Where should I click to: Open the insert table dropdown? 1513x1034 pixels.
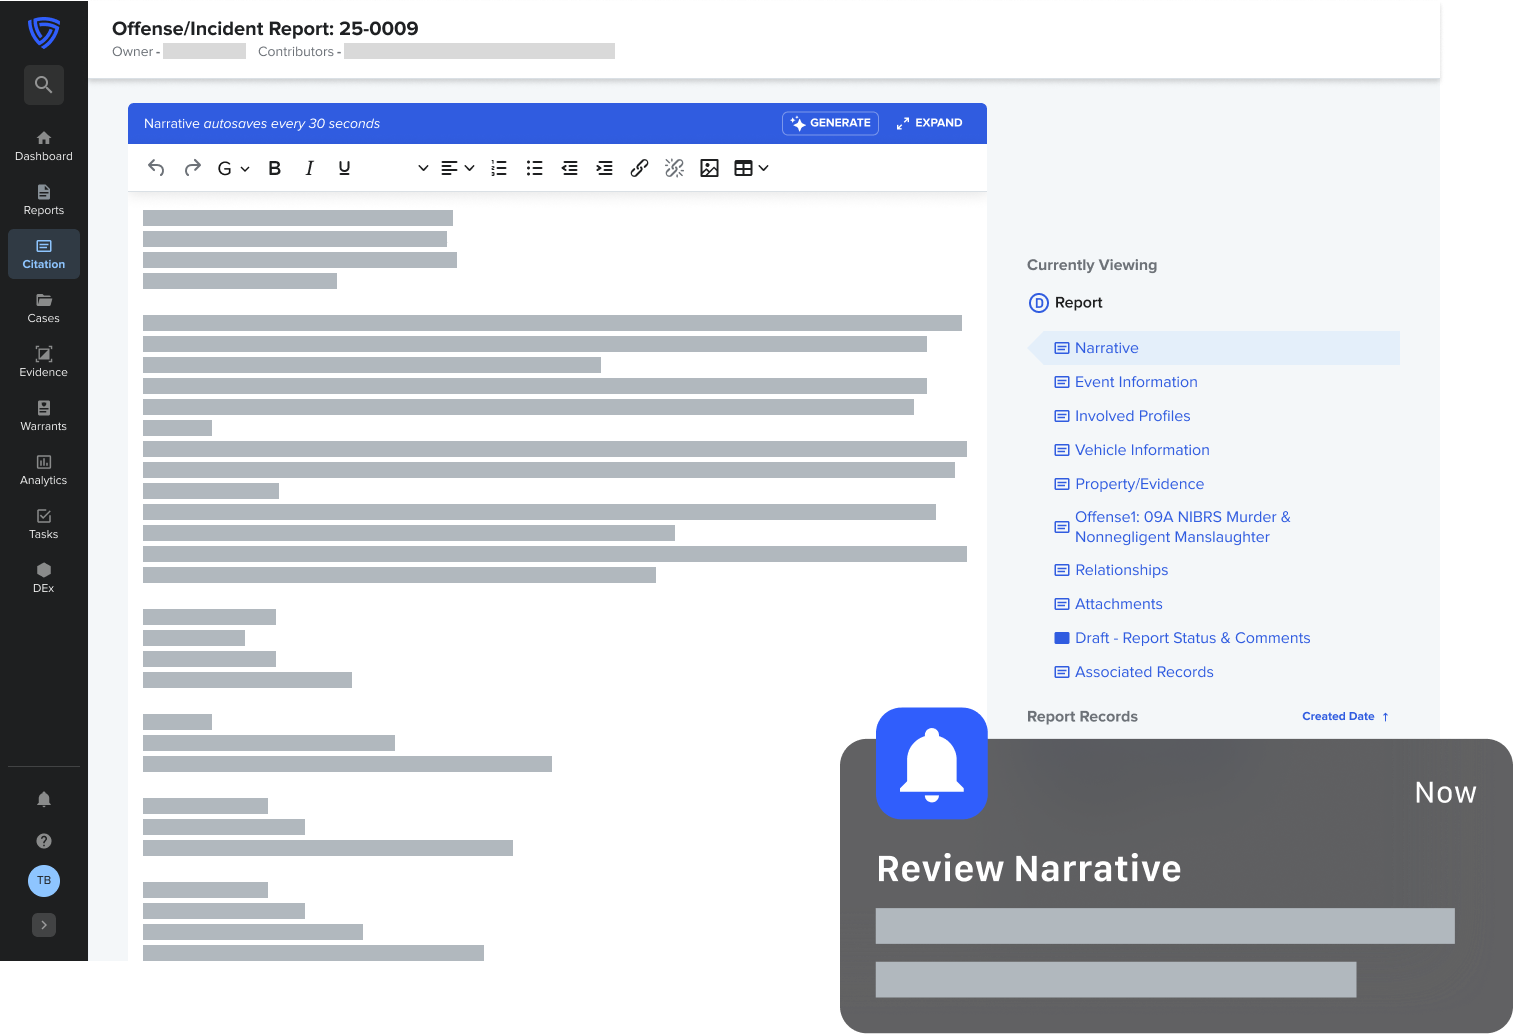point(751,168)
